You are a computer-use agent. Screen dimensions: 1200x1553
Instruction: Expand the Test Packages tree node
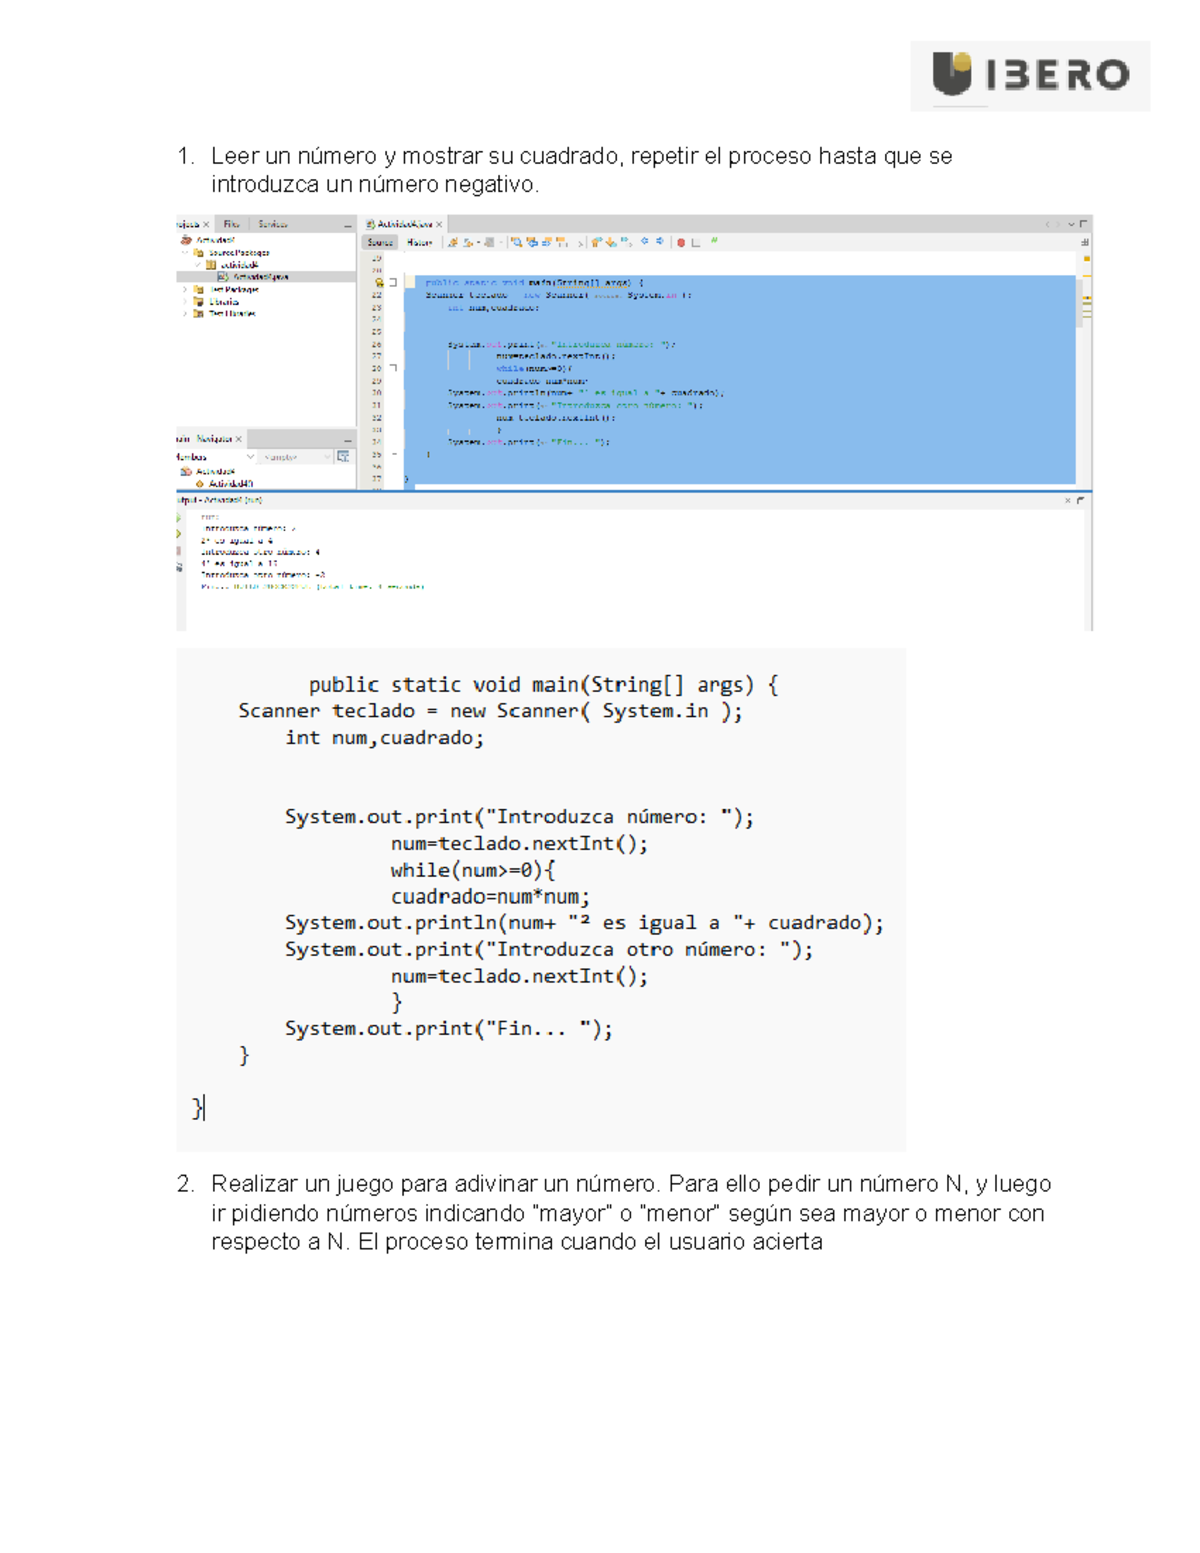coord(185,289)
